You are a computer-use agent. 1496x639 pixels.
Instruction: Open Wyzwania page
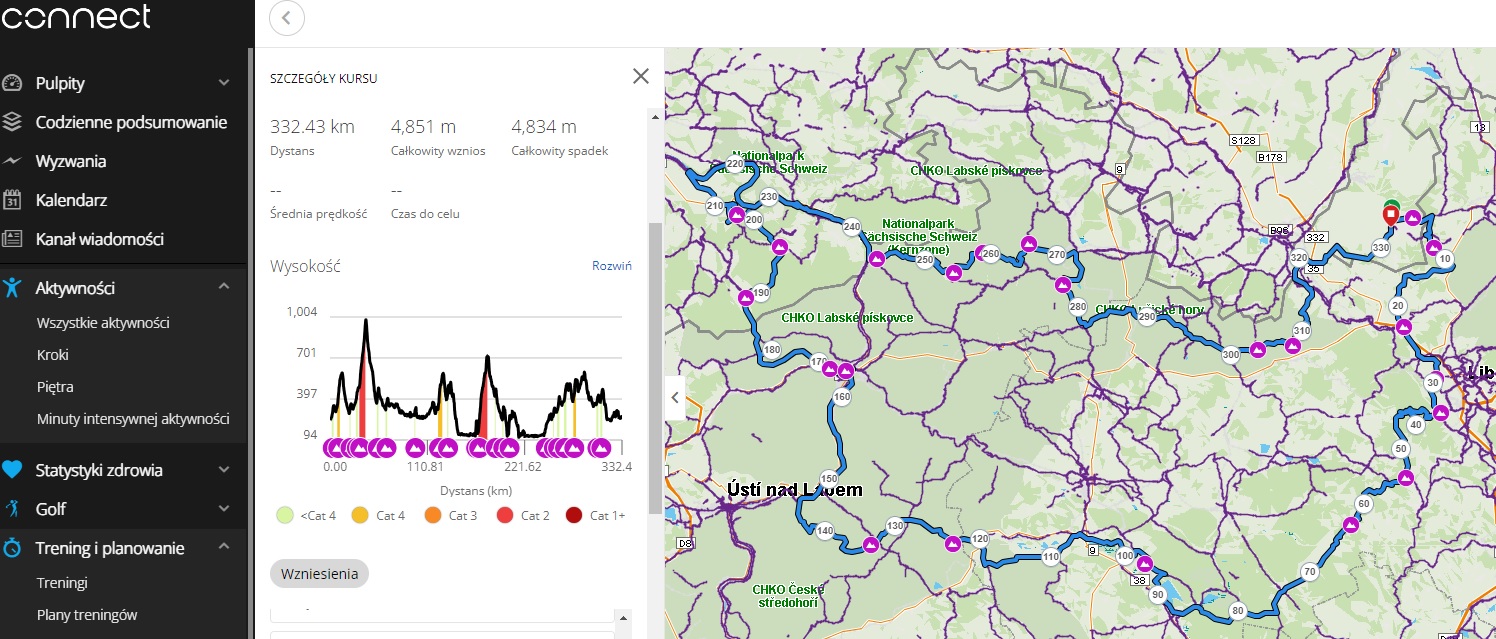coord(71,161)
